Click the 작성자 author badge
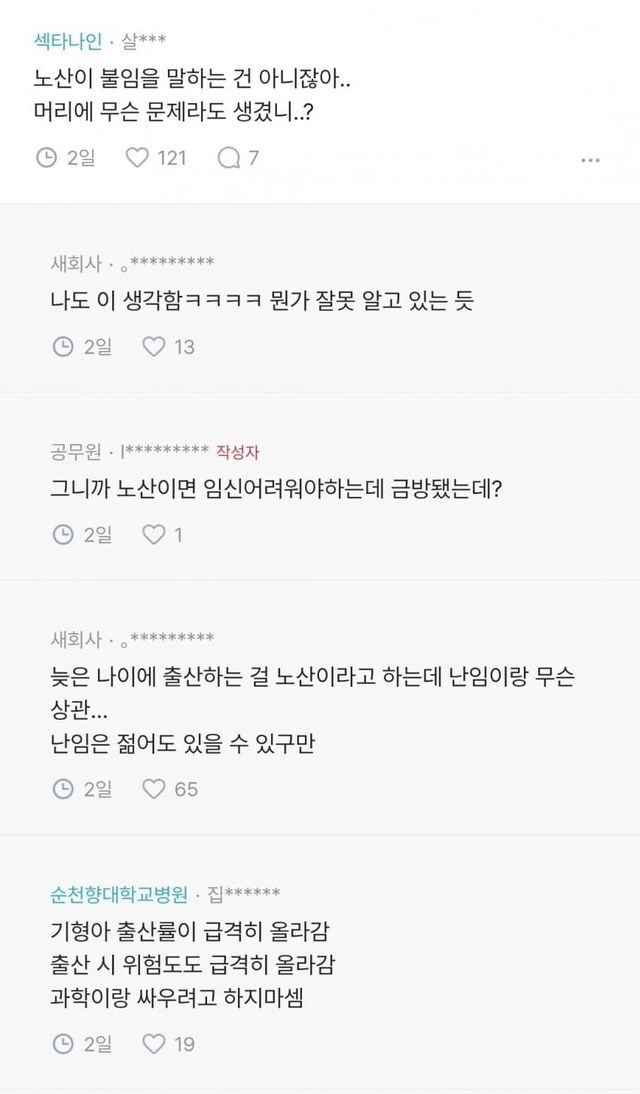Image resolution: width=640 pixels, height=1094 pixels. [237, 452]
